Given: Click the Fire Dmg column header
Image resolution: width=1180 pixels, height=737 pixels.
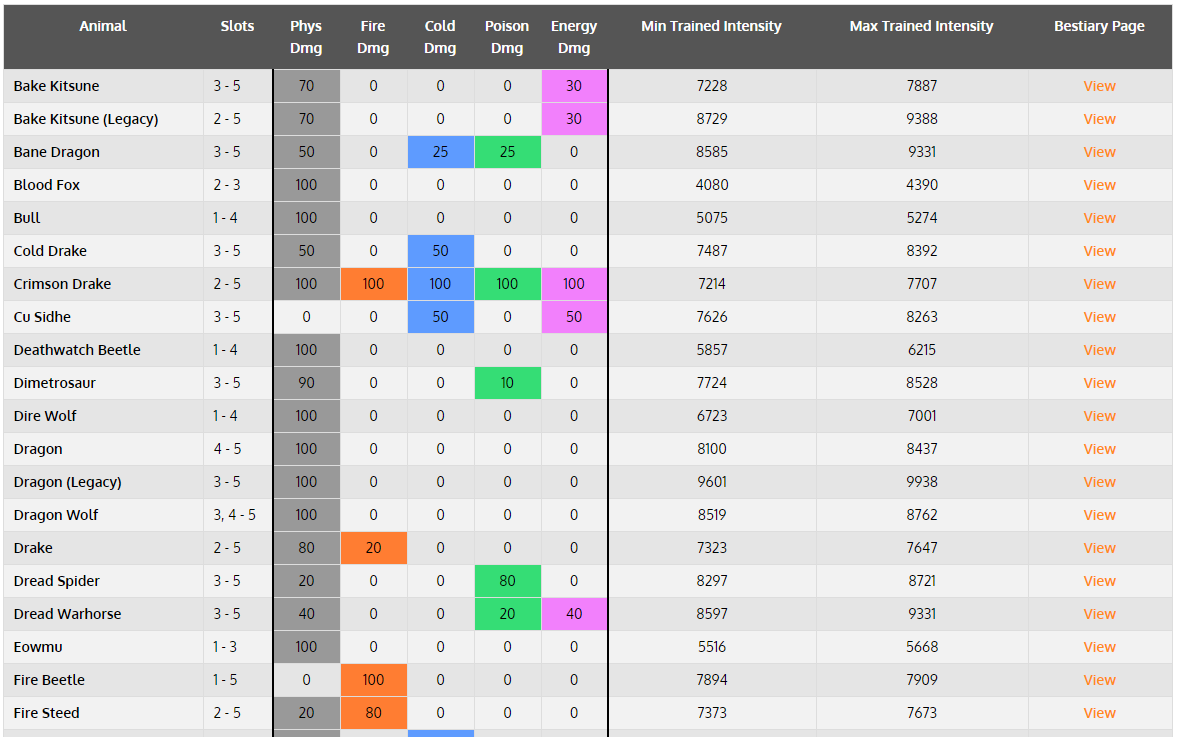Looking at the screenshot, I should pos(373,37).
